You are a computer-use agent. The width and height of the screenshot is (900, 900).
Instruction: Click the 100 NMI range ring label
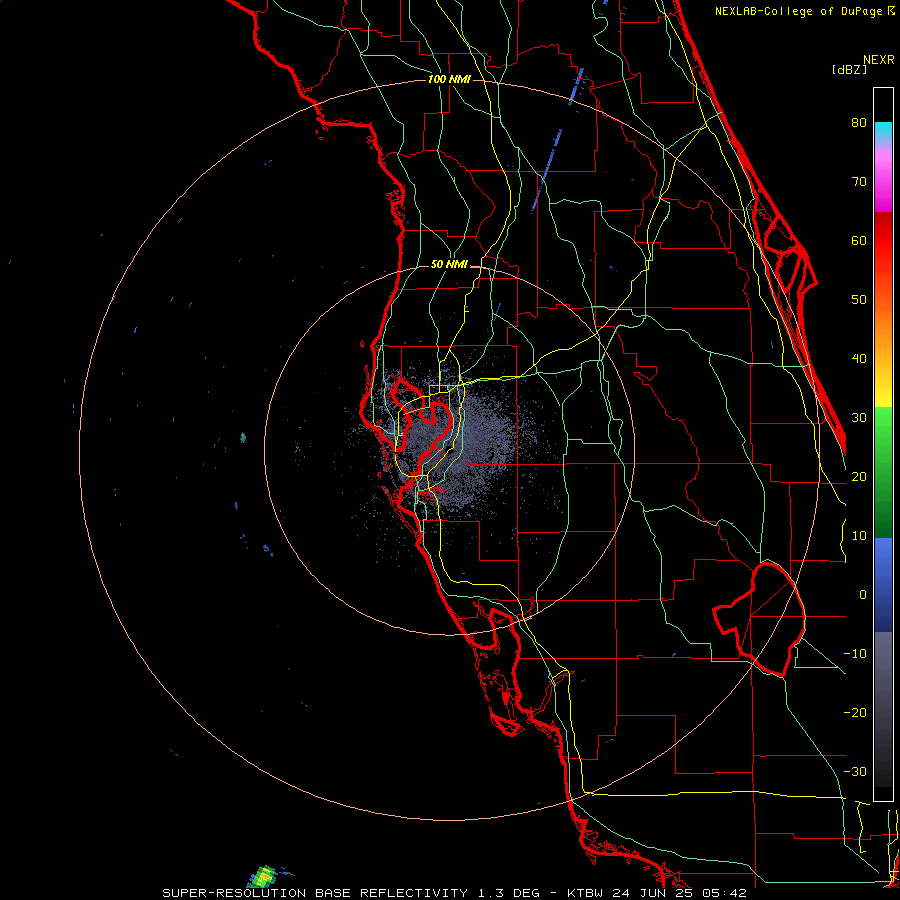click(x=449, y=79)
